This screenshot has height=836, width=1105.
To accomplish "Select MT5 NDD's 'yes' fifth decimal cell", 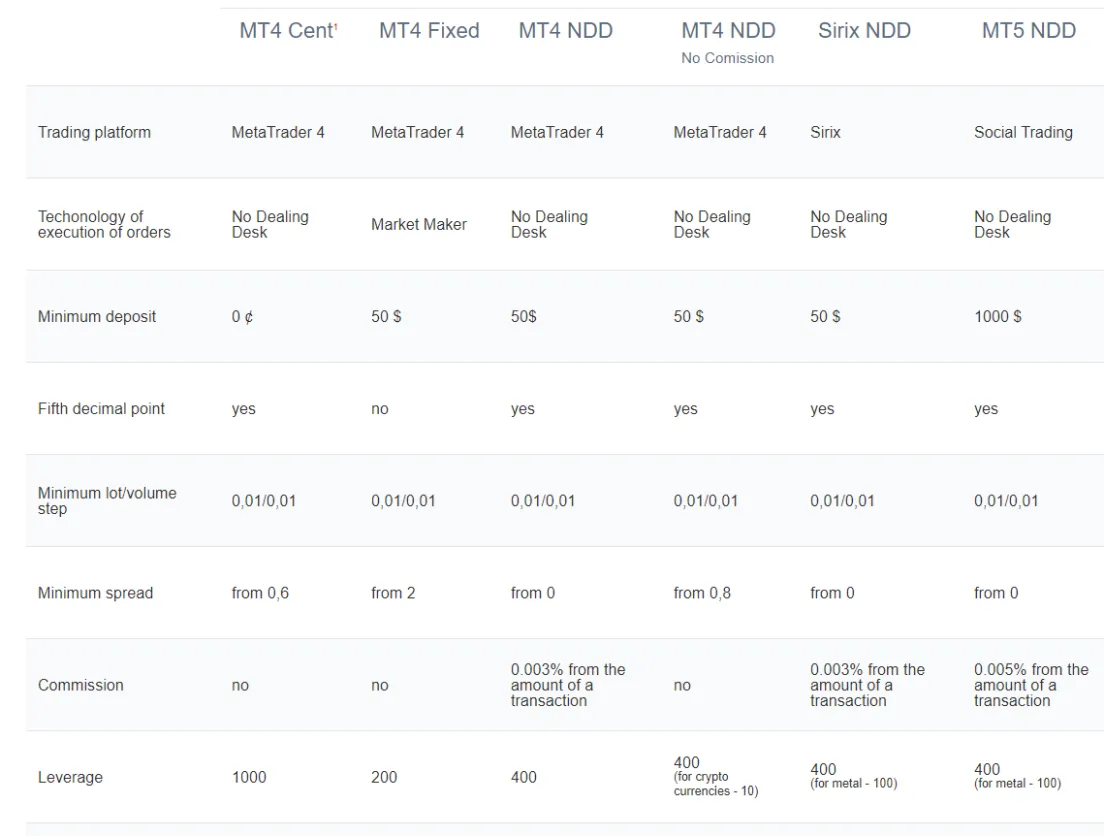I will click(986, 410).
